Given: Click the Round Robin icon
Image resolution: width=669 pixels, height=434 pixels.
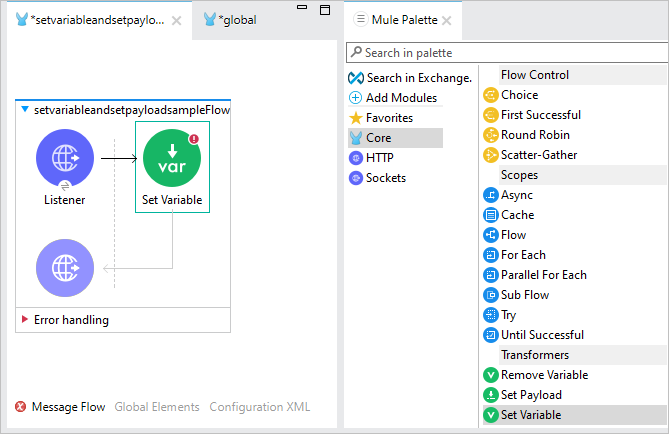Looking at the screenshot, I should 491,135.
